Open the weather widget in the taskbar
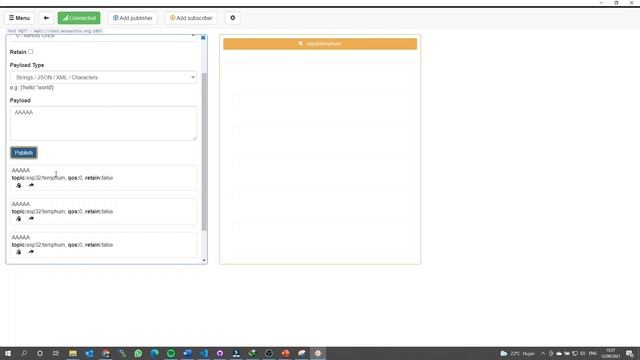The height and width of the screenshot is (360, 640). [x=518, y=353]
